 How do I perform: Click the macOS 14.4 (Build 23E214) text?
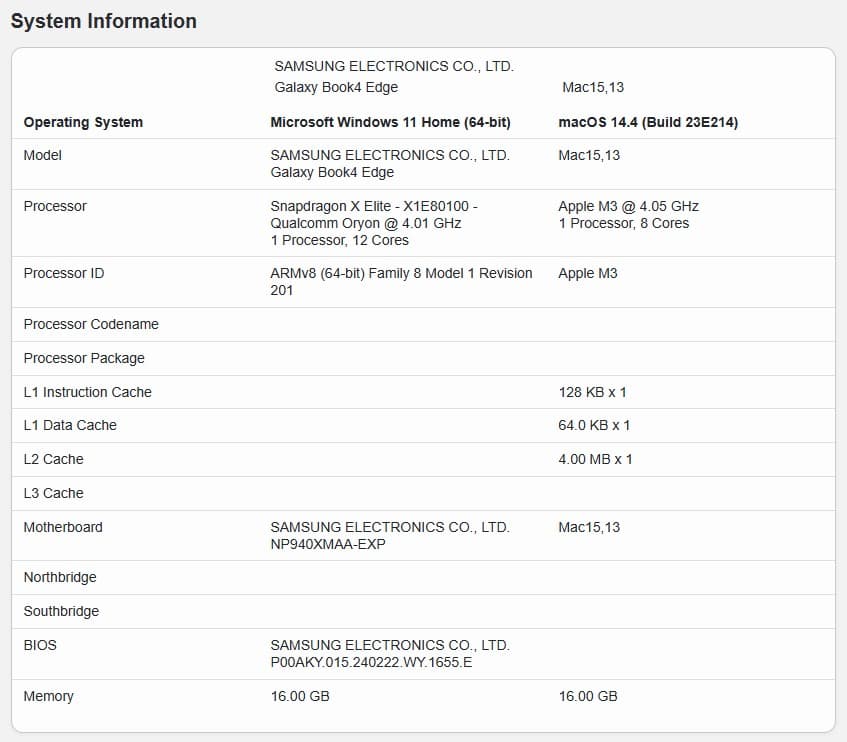tap(648, 122)
